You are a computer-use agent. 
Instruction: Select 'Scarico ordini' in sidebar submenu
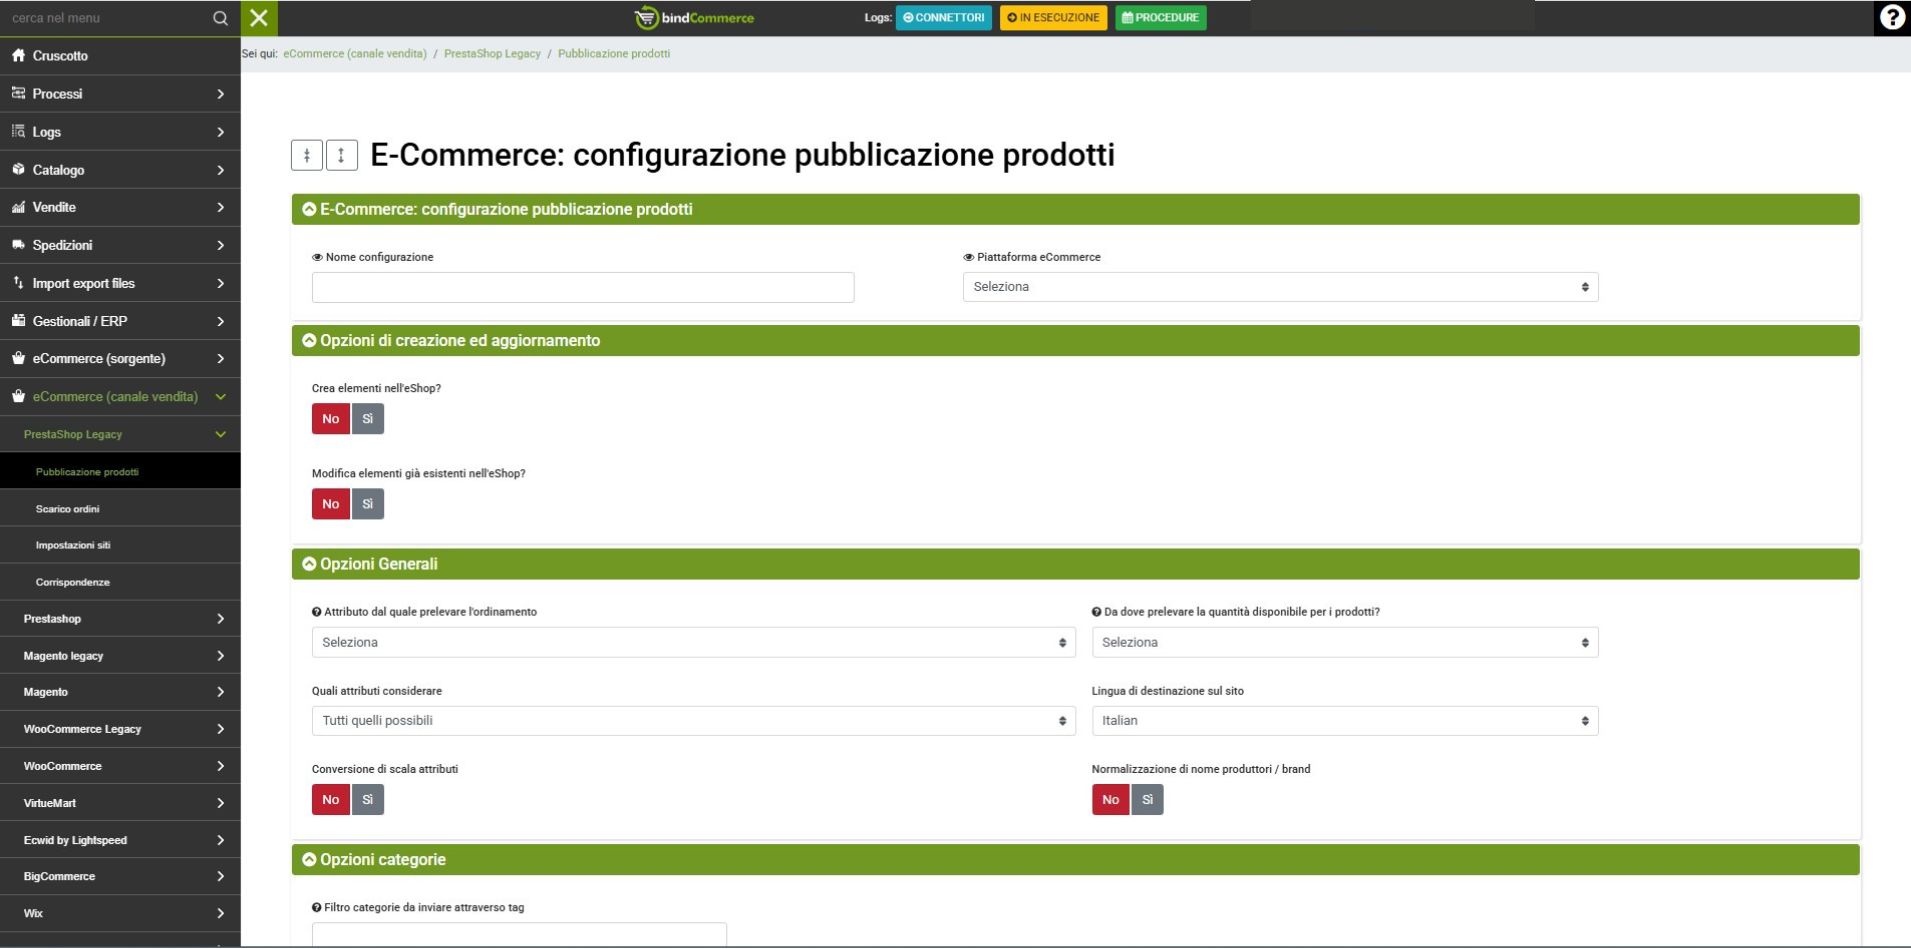68,509
